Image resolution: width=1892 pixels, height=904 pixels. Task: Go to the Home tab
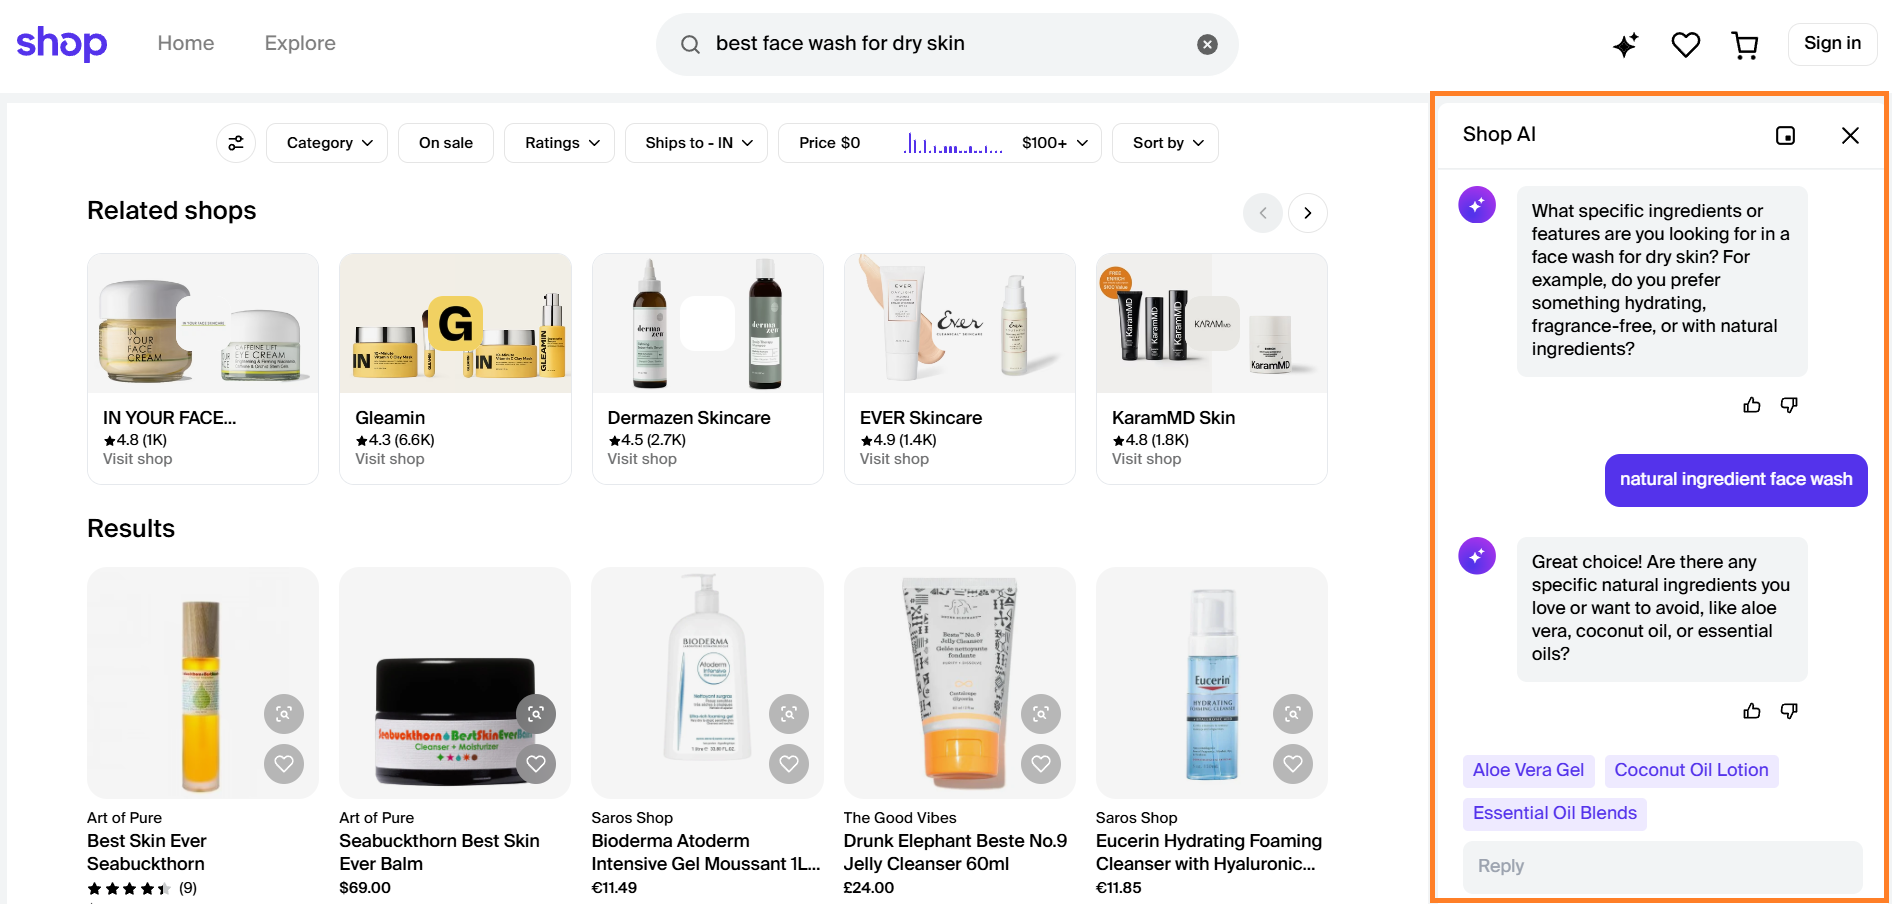(185, 43)
